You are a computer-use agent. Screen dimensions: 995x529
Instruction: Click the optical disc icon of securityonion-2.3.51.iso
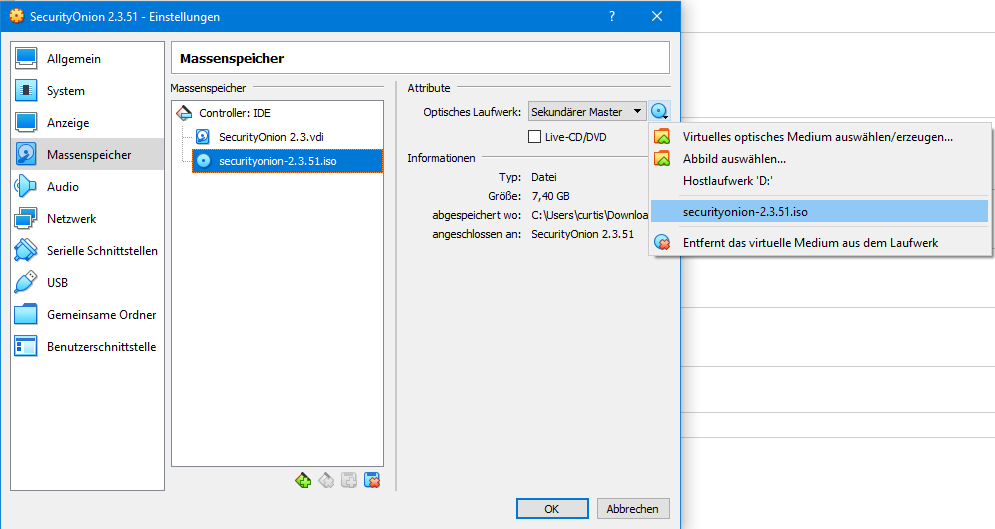(x=203, y=160)
